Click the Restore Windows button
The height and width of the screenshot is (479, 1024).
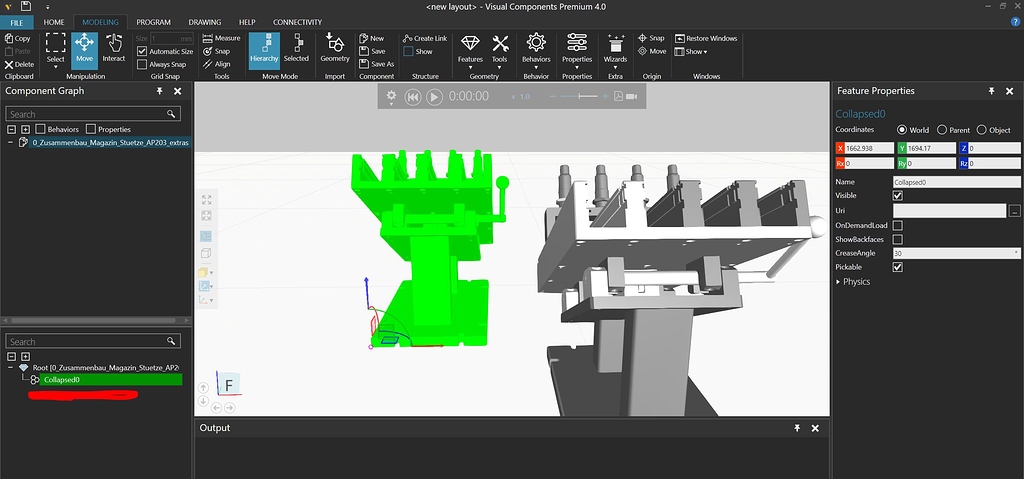(706, 38)
